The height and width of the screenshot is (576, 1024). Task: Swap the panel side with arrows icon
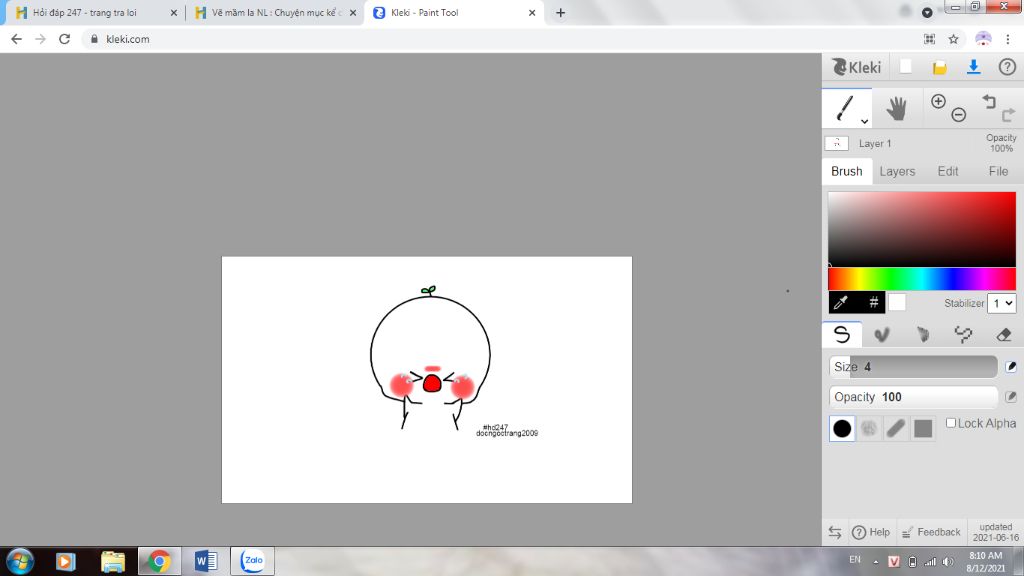[x=835, y=532]
